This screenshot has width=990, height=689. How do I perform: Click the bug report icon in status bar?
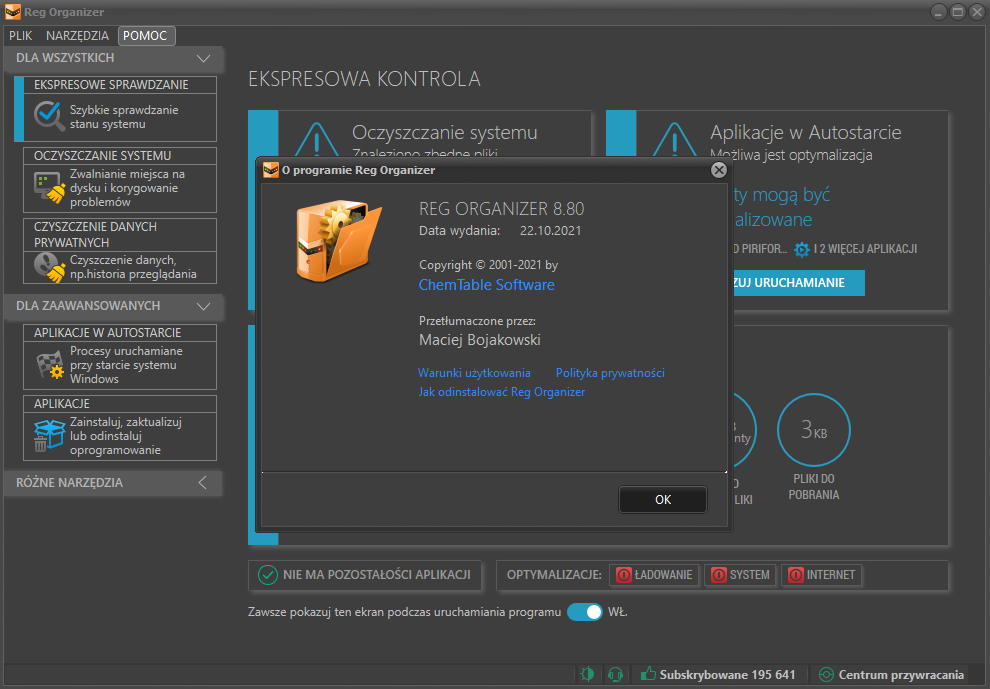tap(587, 674)
